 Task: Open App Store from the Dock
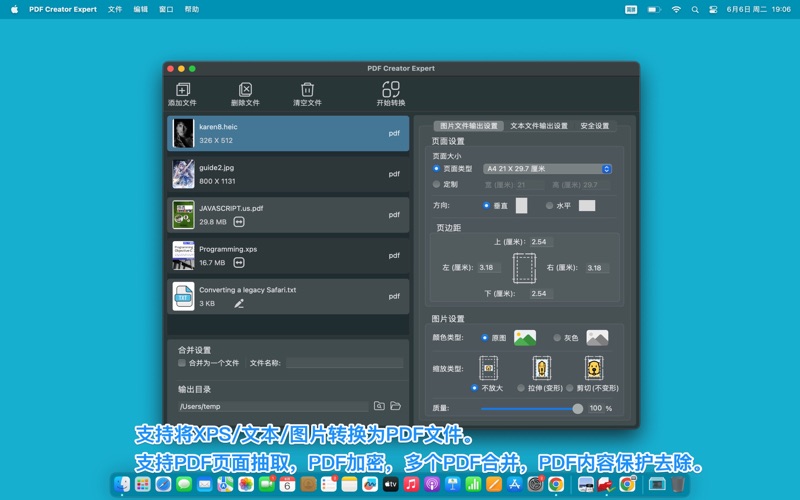point(514,484)
